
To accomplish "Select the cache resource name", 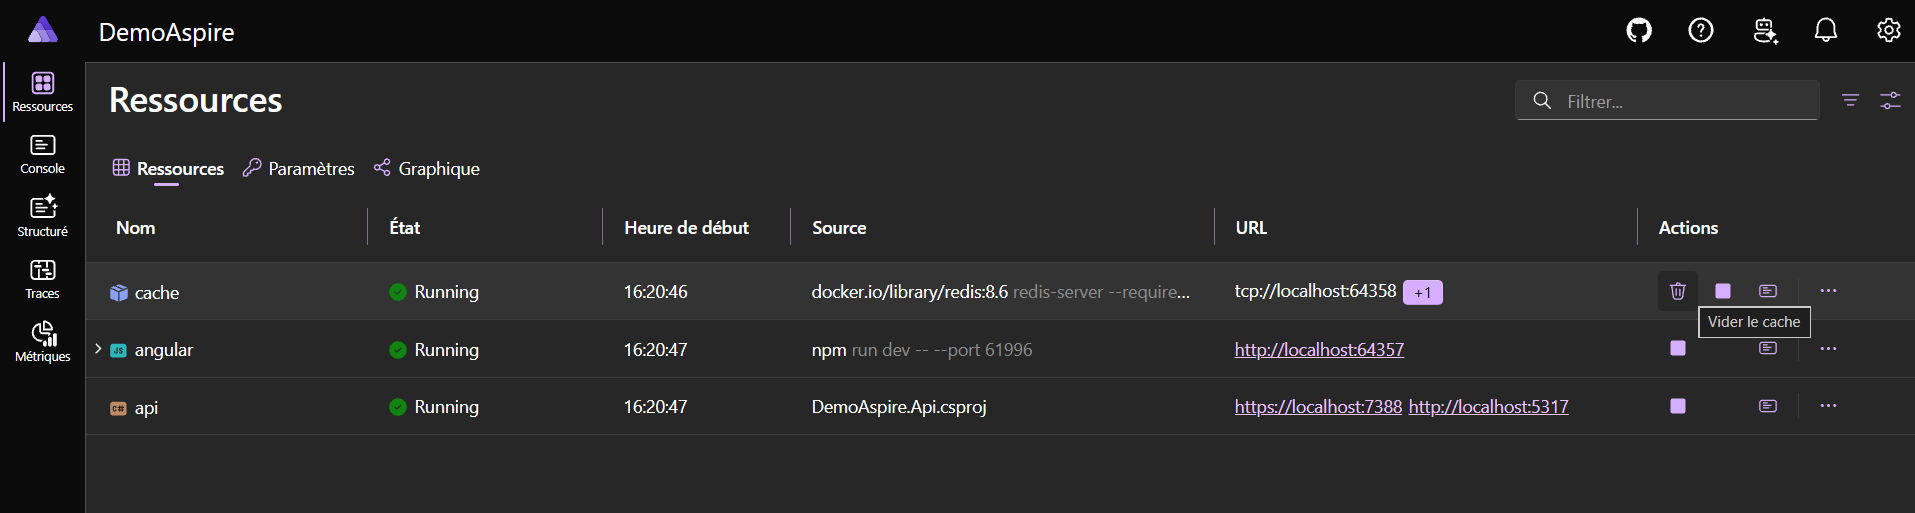I will pyautogui.click(x=157, y=292).
